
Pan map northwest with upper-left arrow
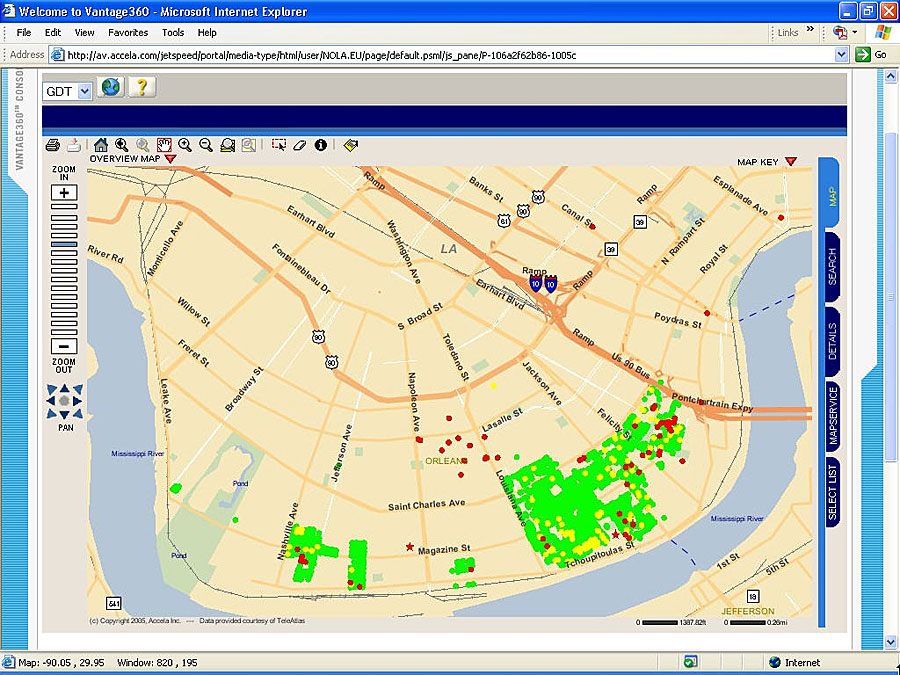click(52, 389)
